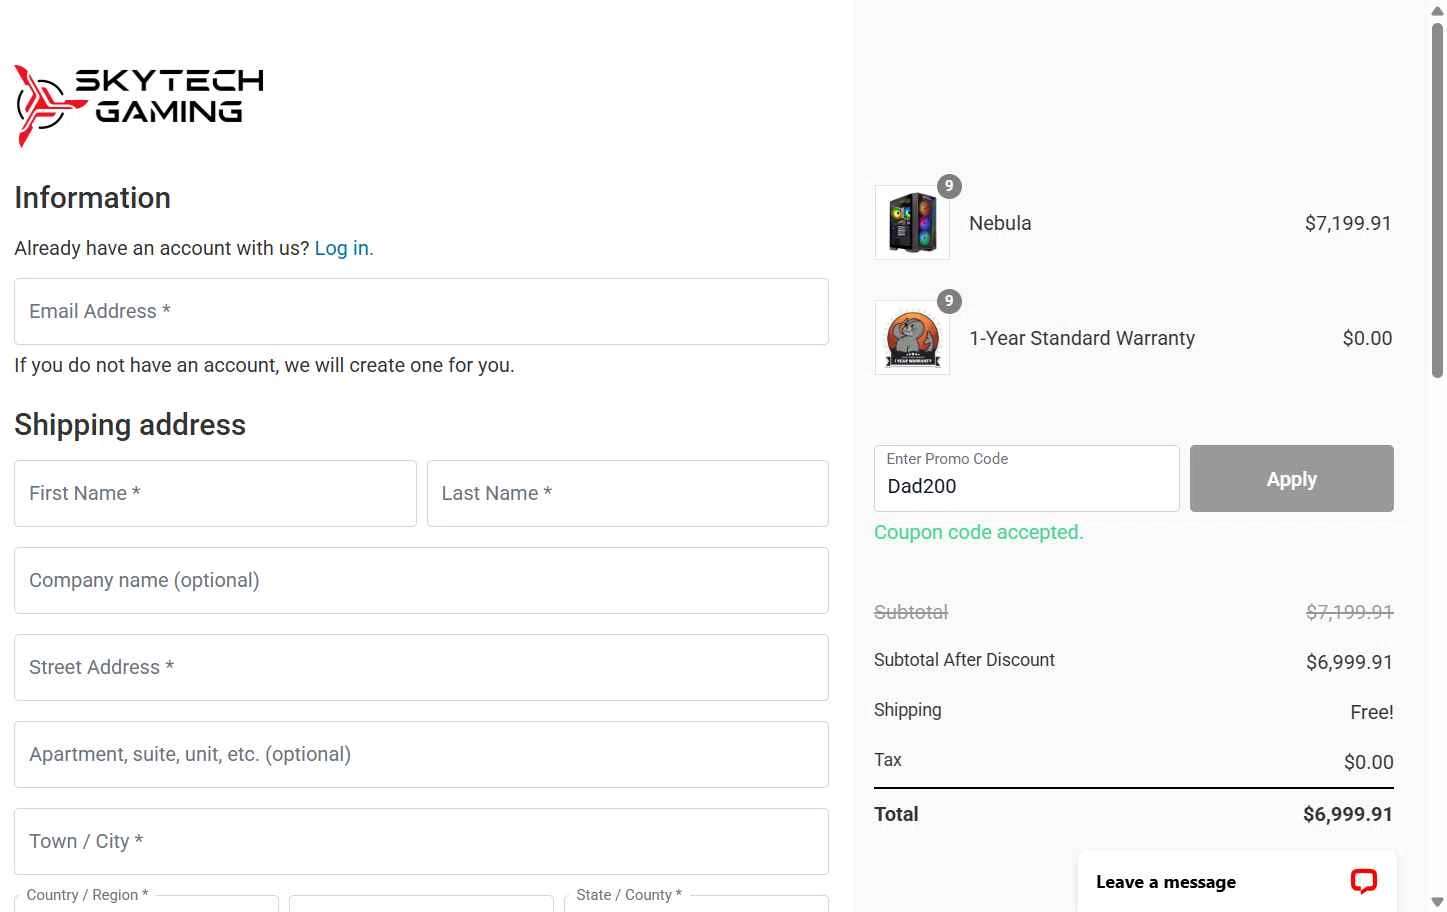Select the Last Name input
The height and width of the screenshot is (912, 1447).
pos(627,494)
